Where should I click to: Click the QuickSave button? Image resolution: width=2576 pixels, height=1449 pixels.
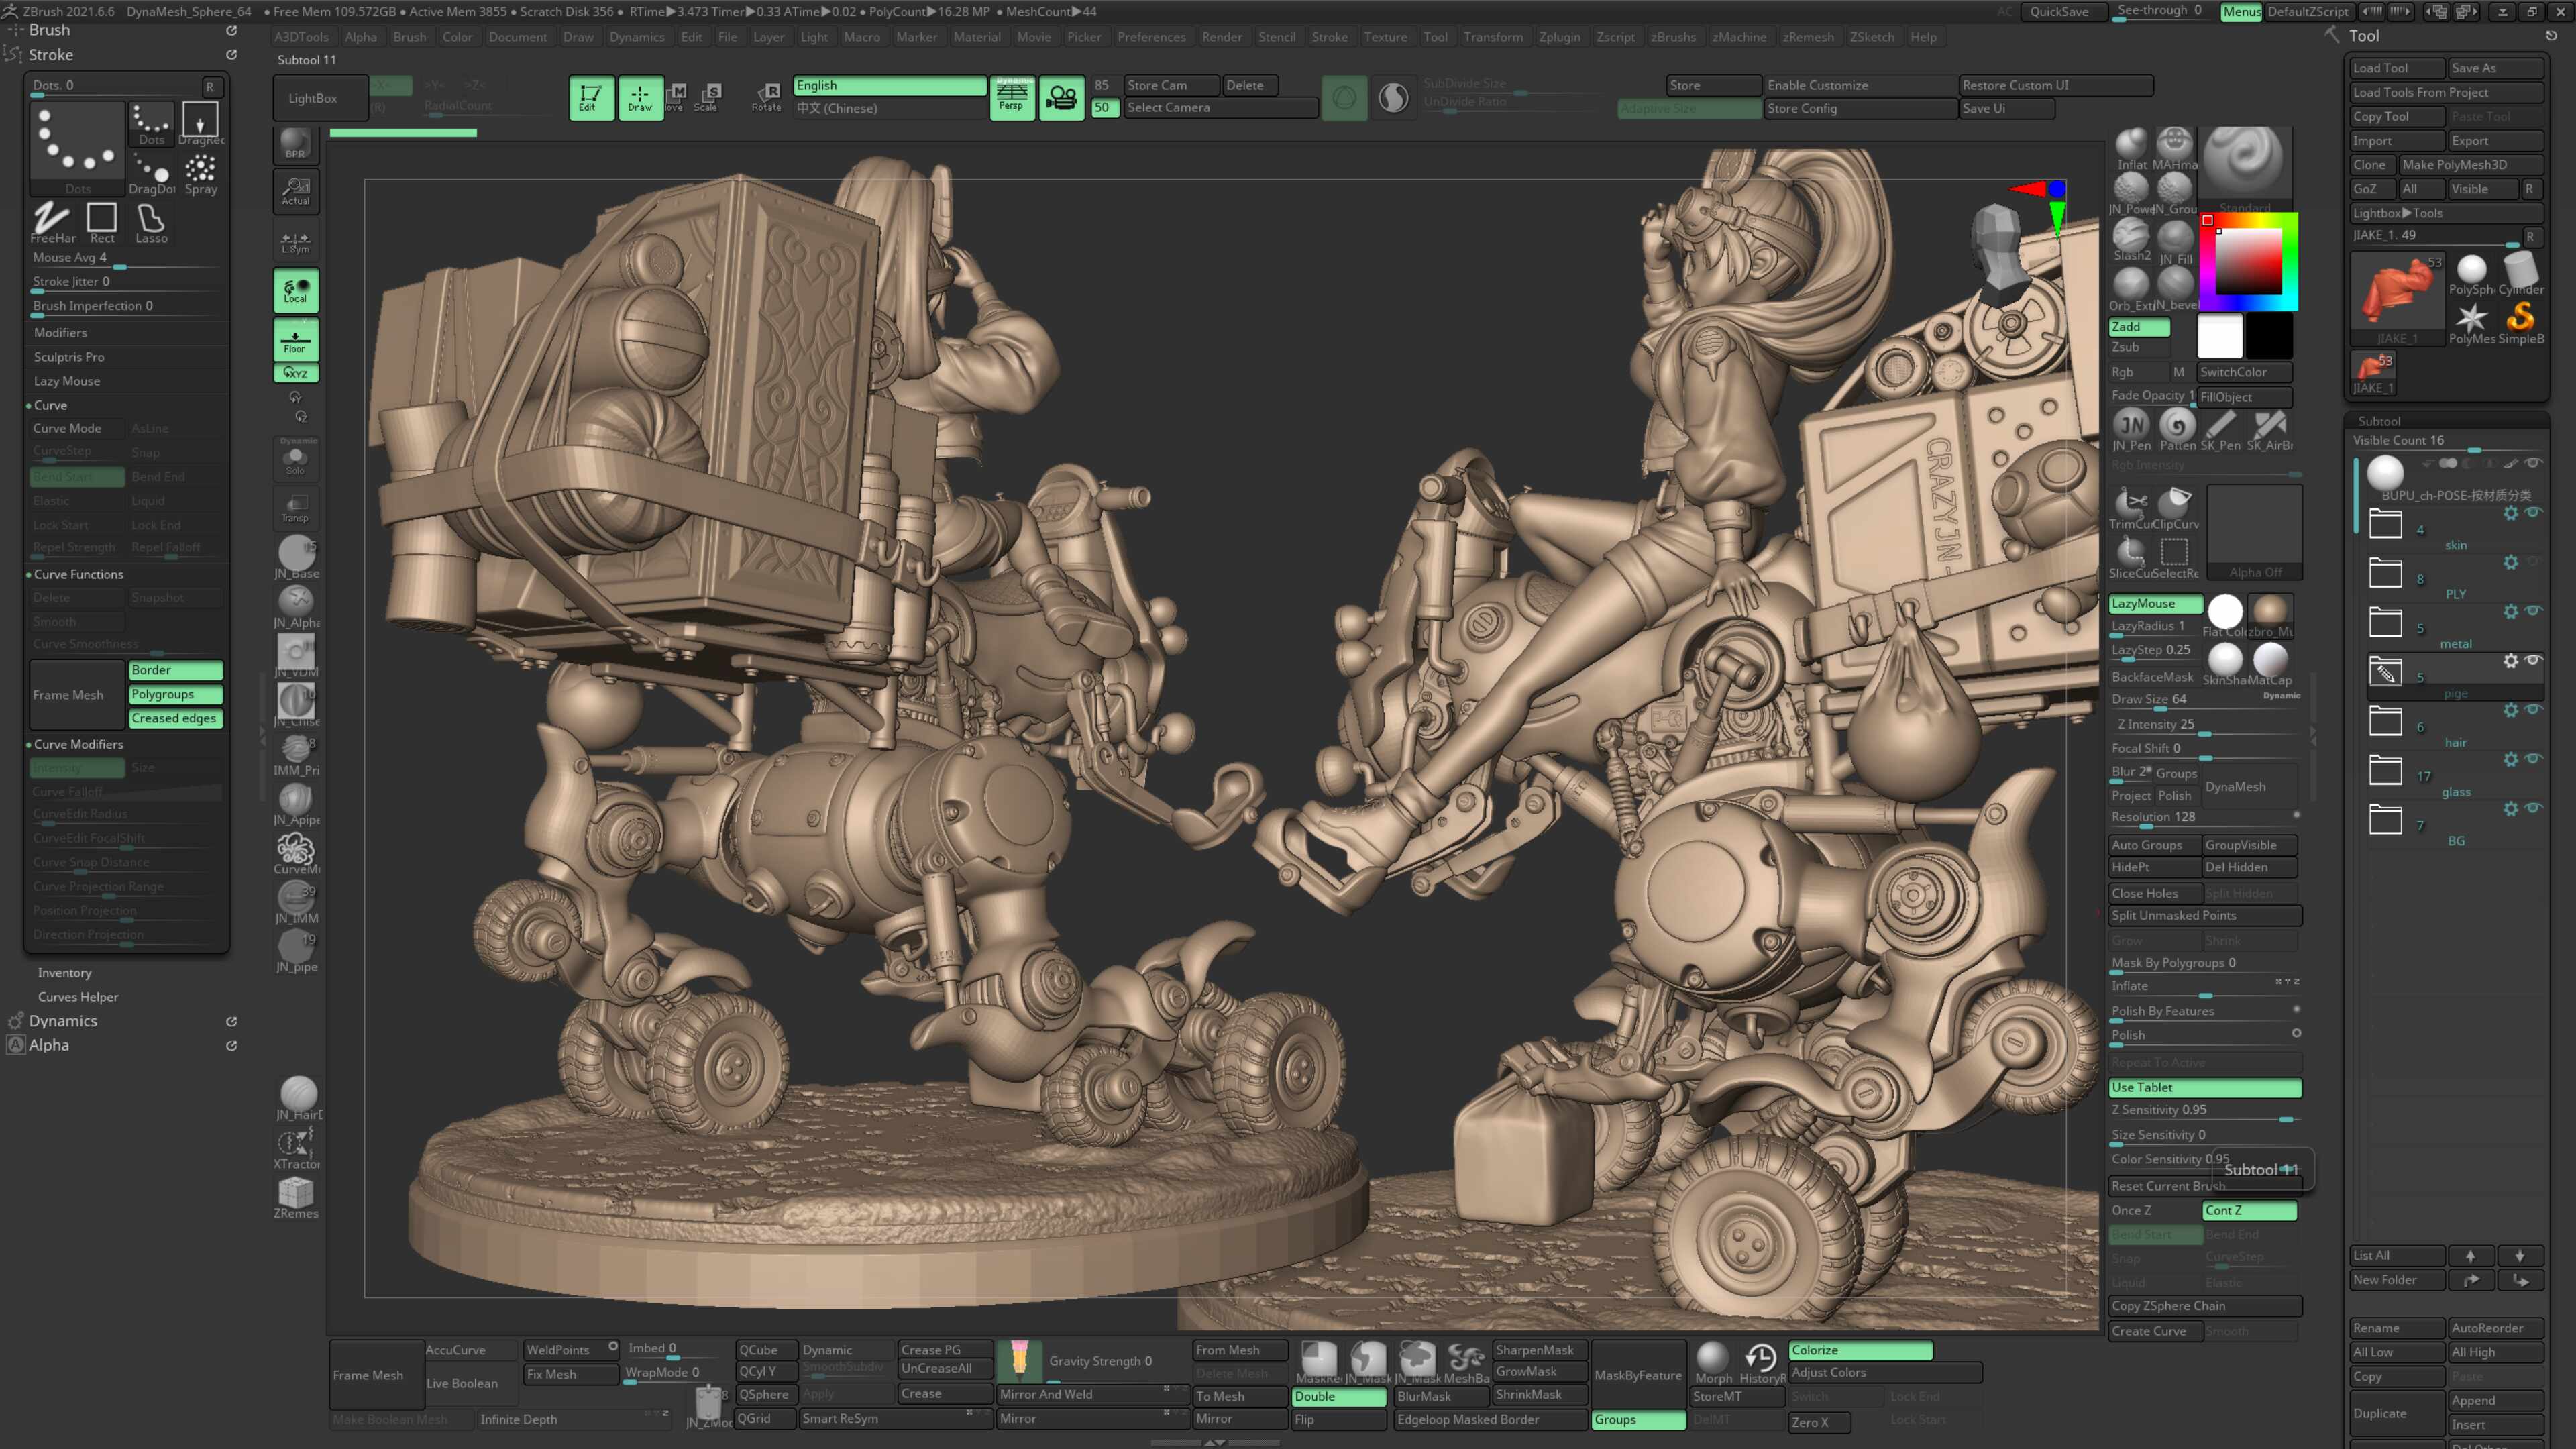2059,11
